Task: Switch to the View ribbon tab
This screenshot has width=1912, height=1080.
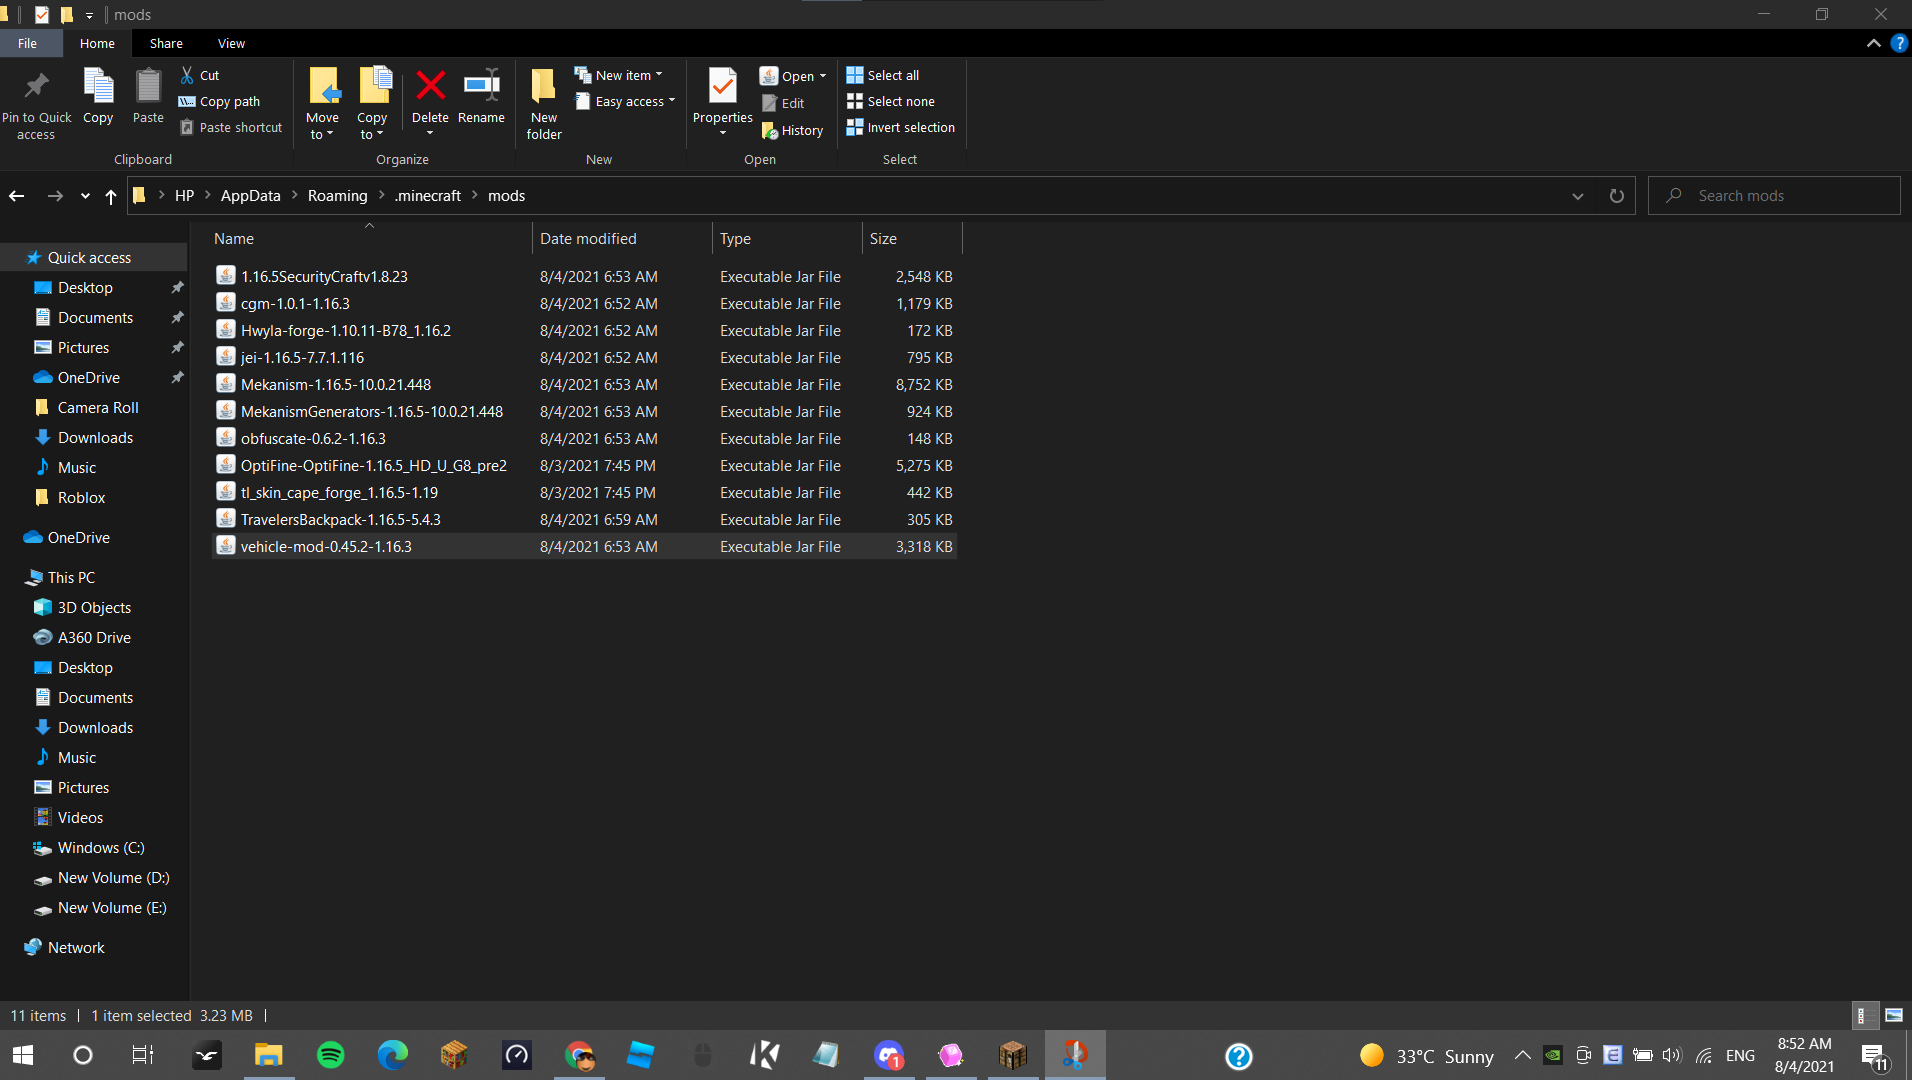Action: click(x=231, y=43)
